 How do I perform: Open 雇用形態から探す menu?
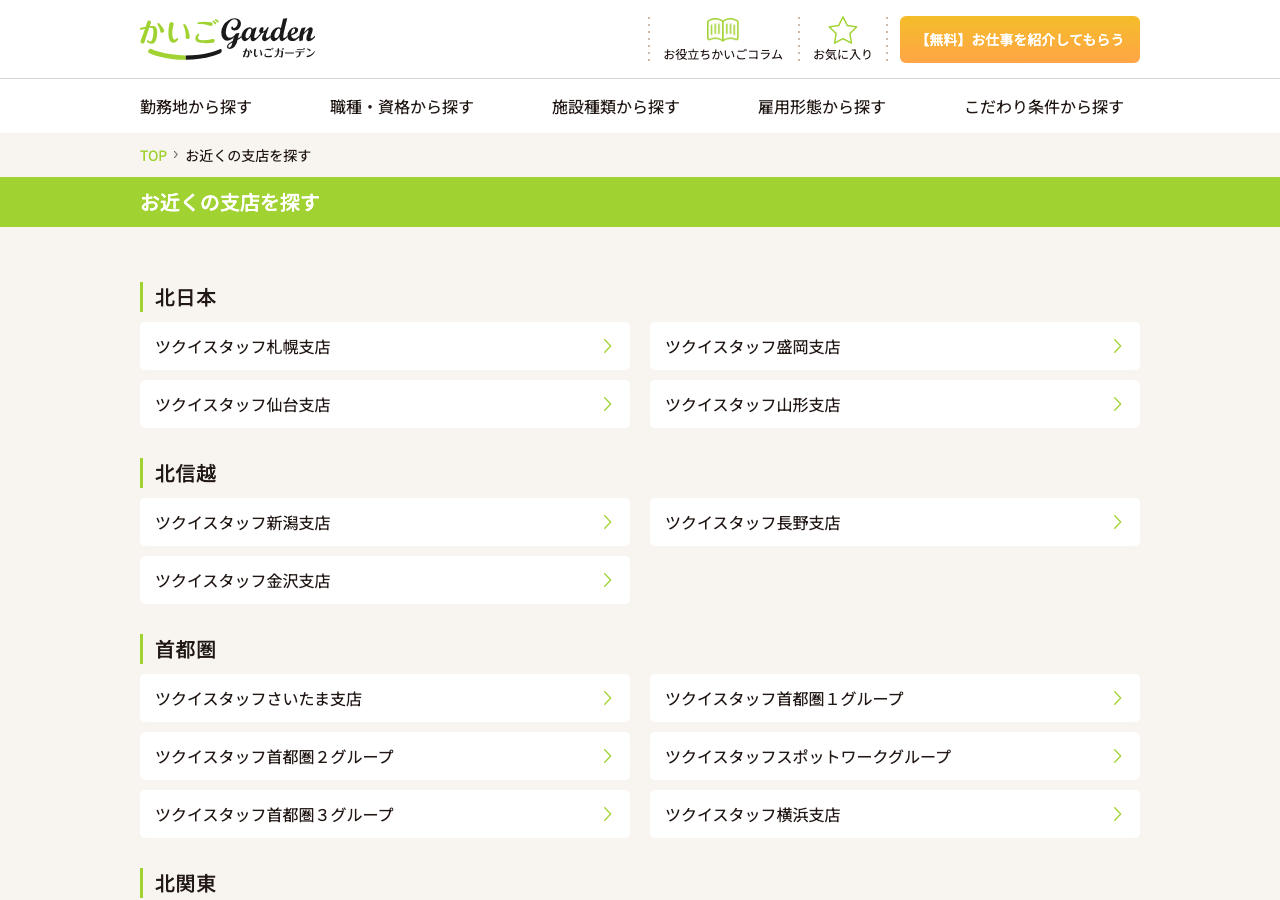point(822,106)
